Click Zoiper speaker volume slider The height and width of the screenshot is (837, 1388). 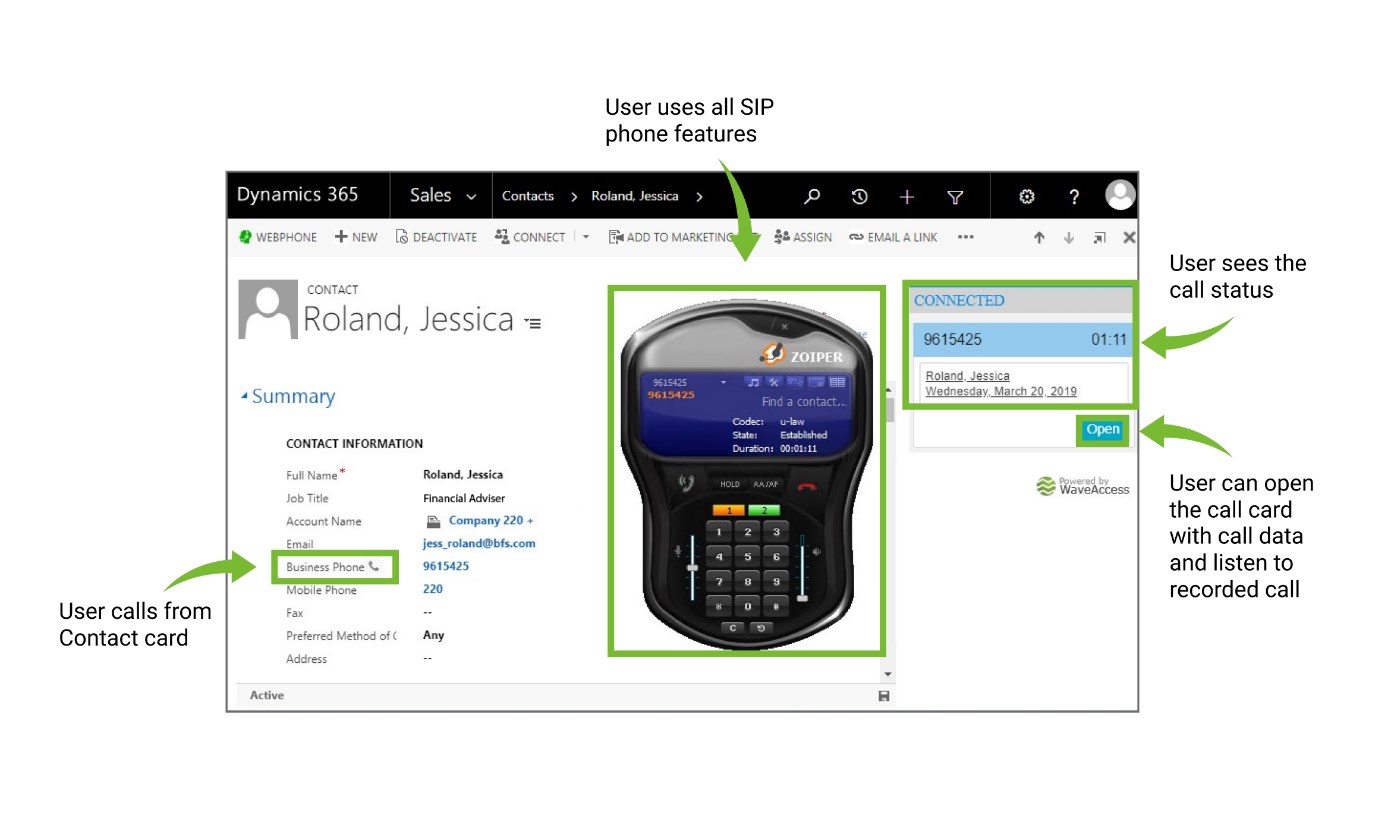801,568
